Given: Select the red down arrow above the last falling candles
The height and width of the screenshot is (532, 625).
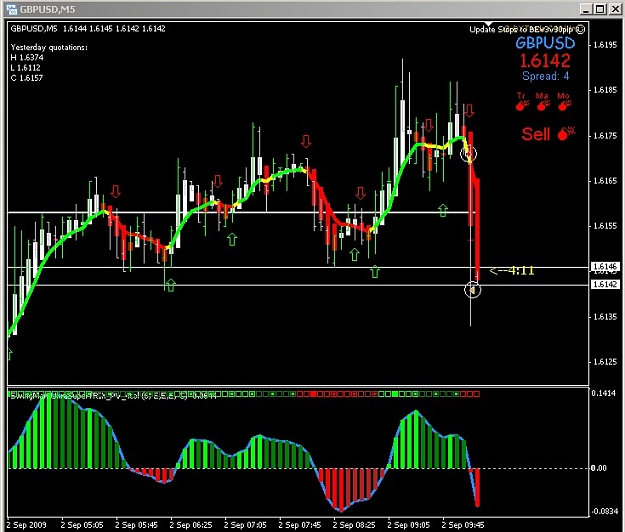Looking at the screenshot, I should pyautogui.click(x=470, y=111).
